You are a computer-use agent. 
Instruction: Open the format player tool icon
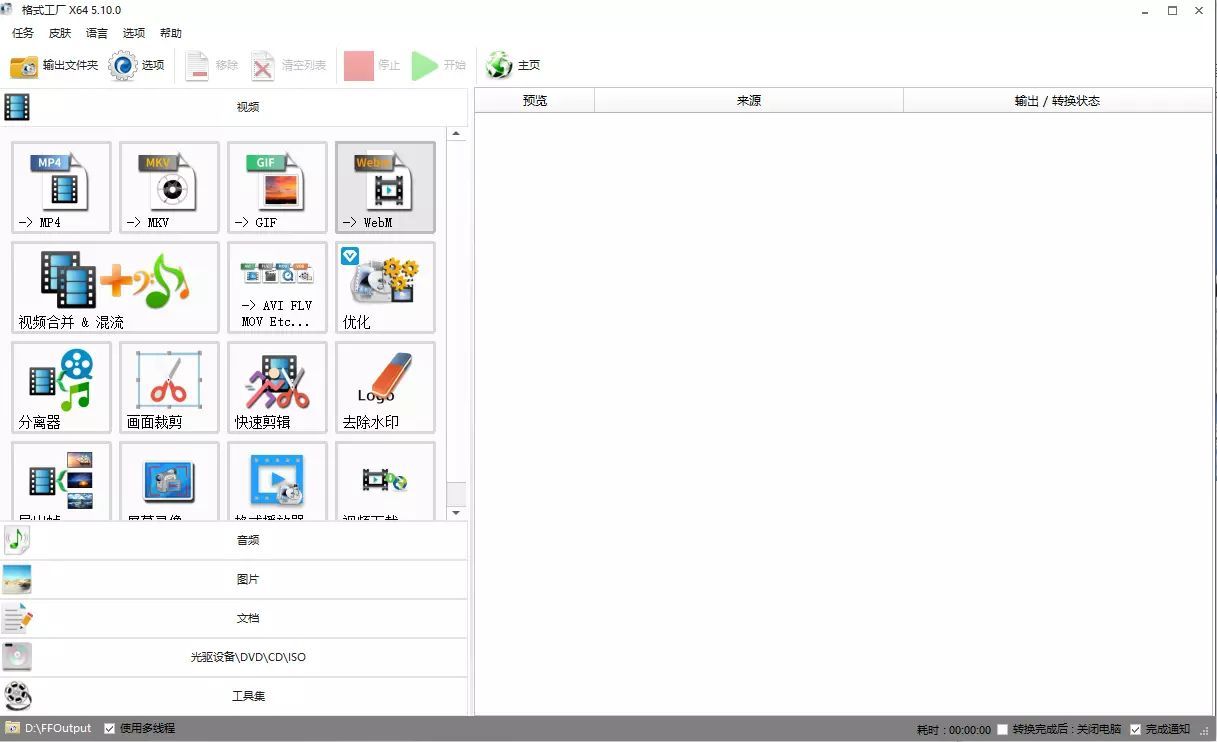pyautogui.click(x=277, y=481)
